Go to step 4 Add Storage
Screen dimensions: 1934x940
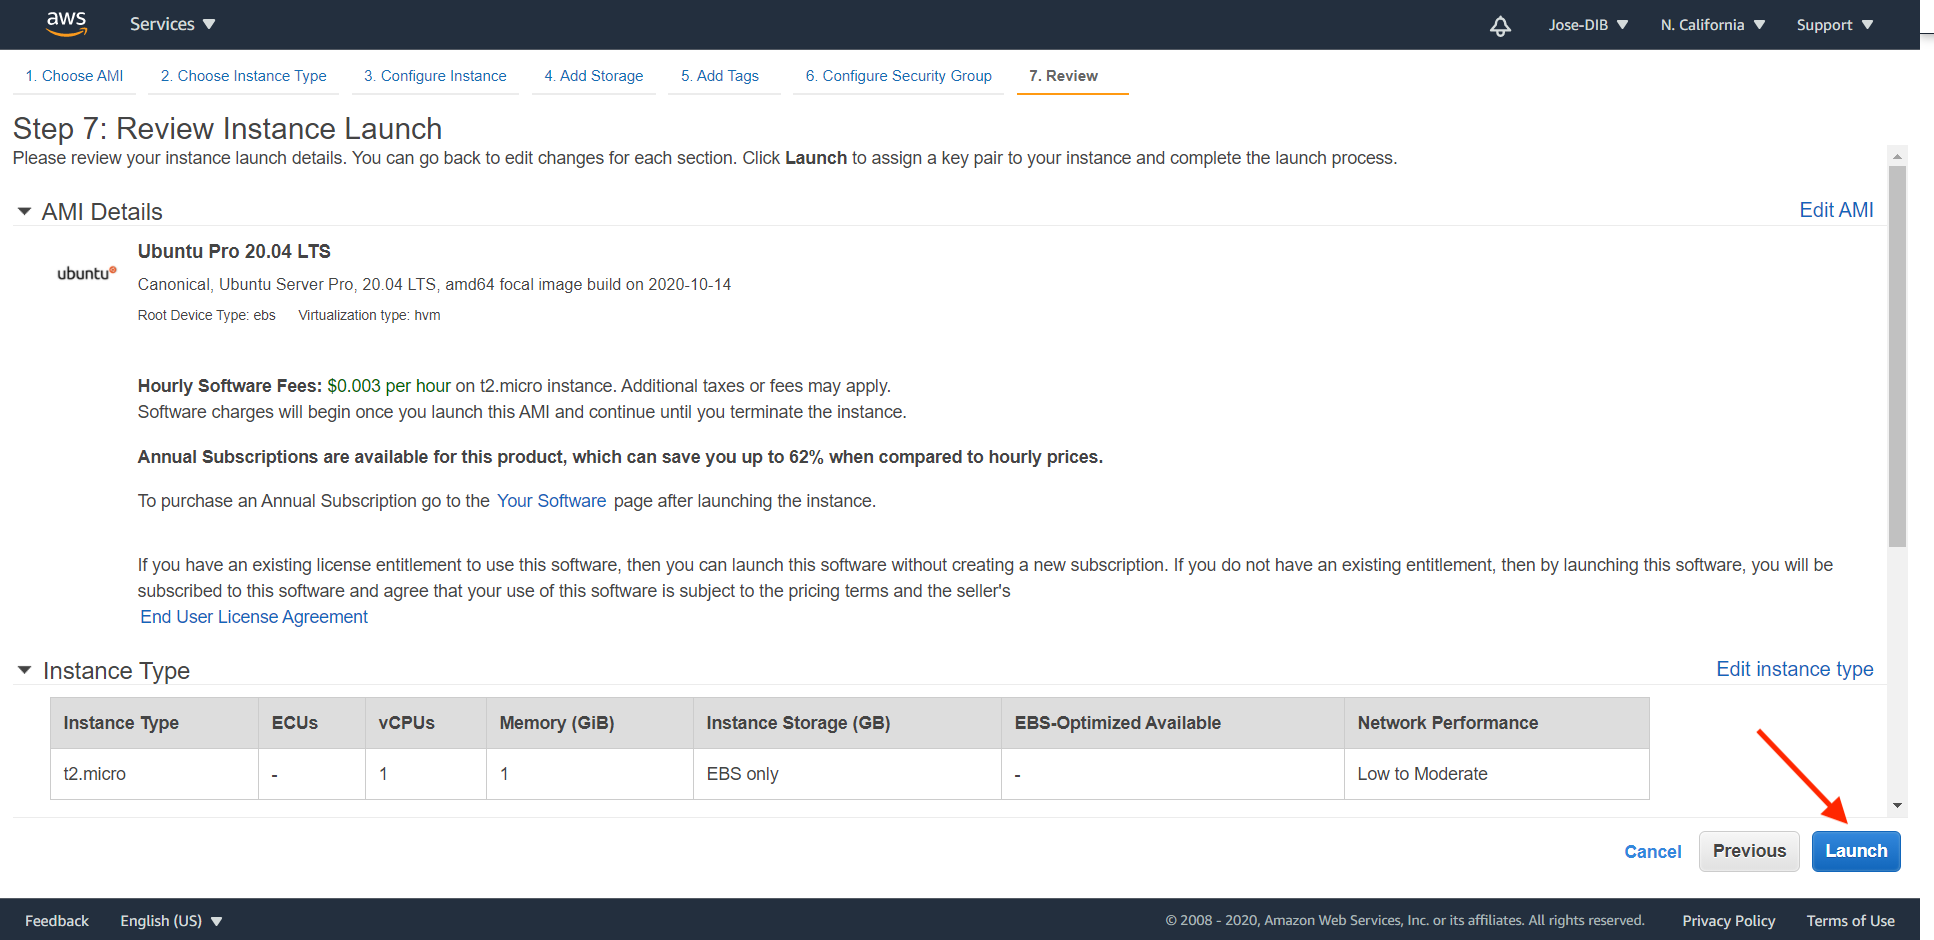pos(594,76)
